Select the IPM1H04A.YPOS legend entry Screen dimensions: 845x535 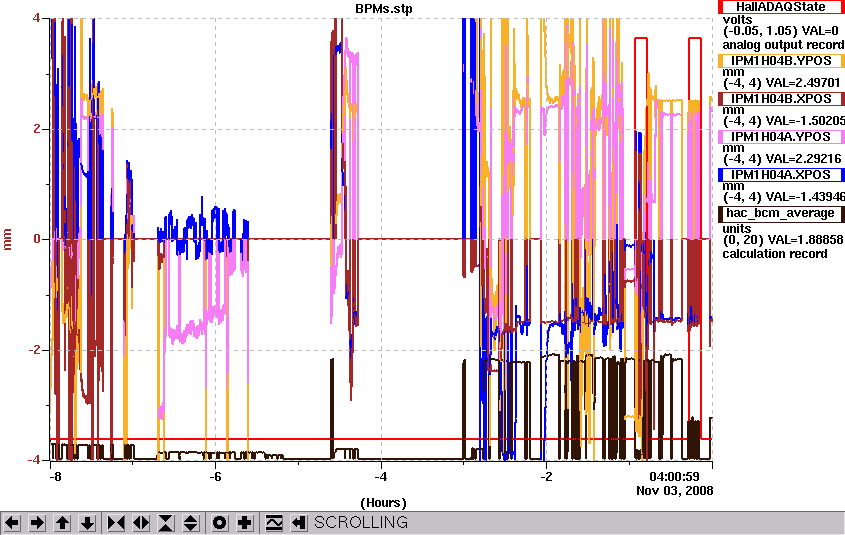pos(781,137)
